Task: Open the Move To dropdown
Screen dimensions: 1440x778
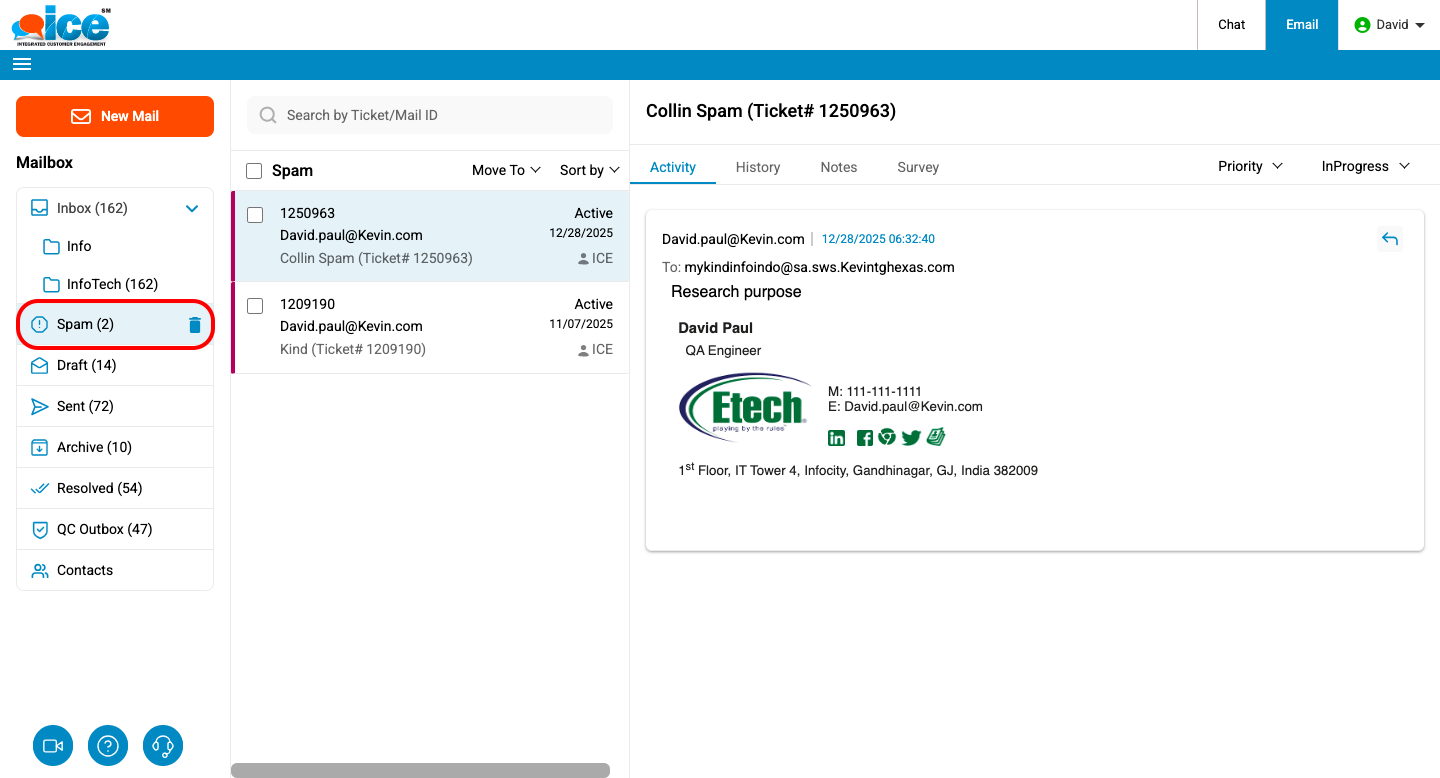Action: 506,170
